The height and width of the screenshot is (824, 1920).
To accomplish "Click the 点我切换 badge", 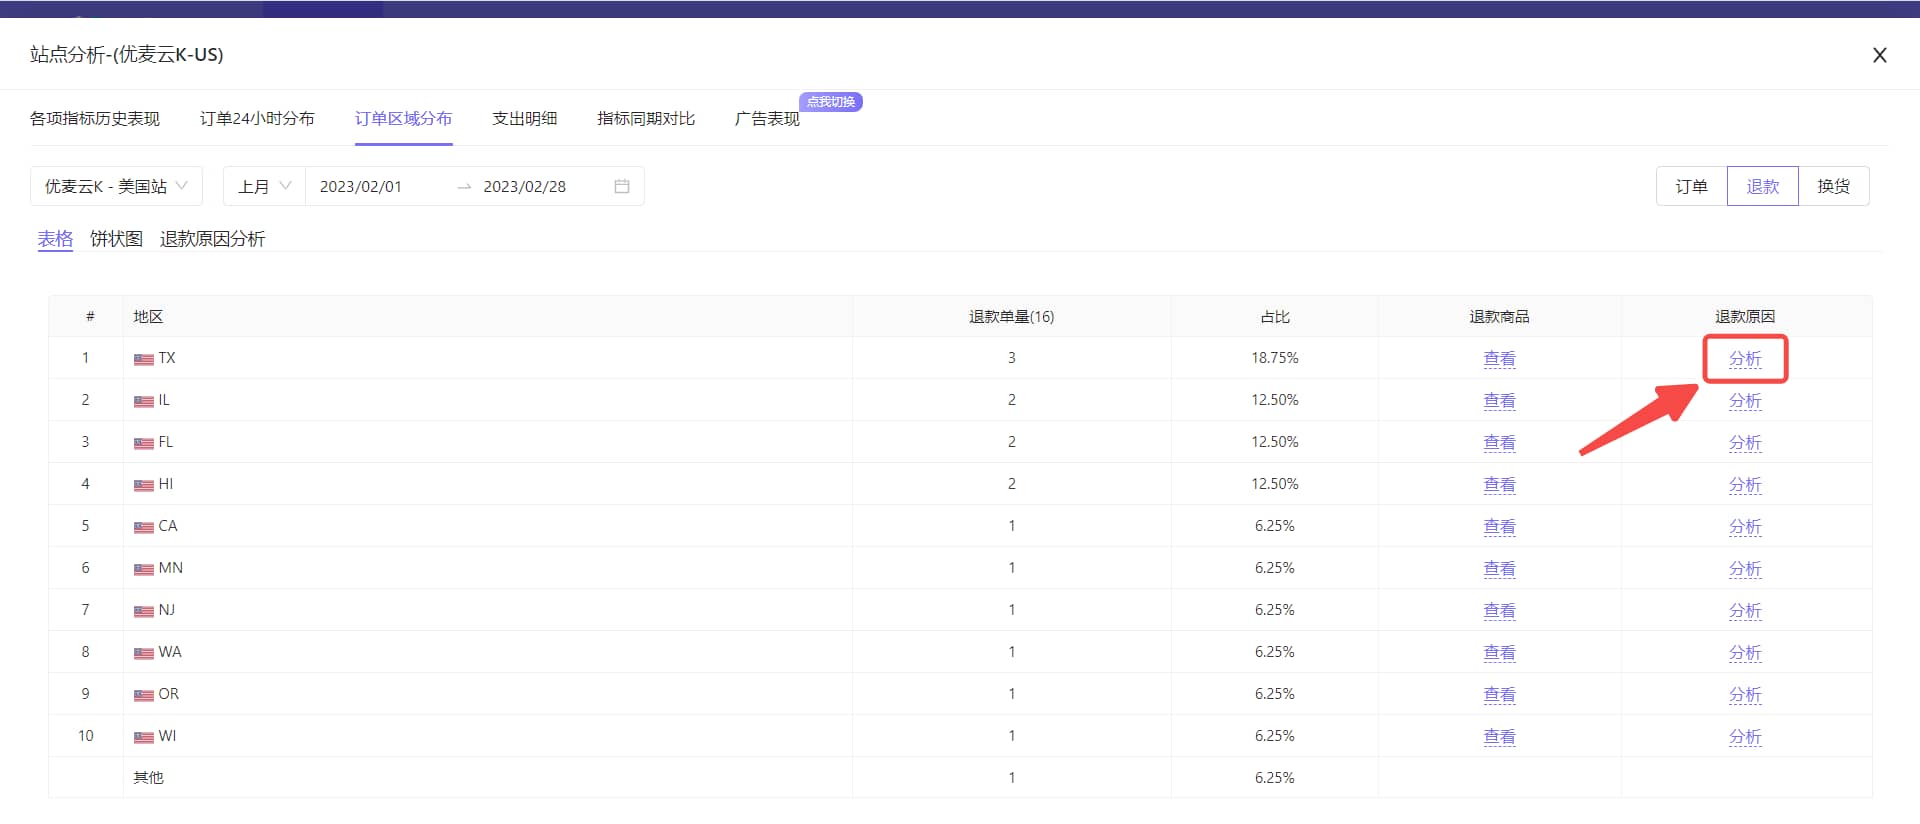I will [831, 101].
